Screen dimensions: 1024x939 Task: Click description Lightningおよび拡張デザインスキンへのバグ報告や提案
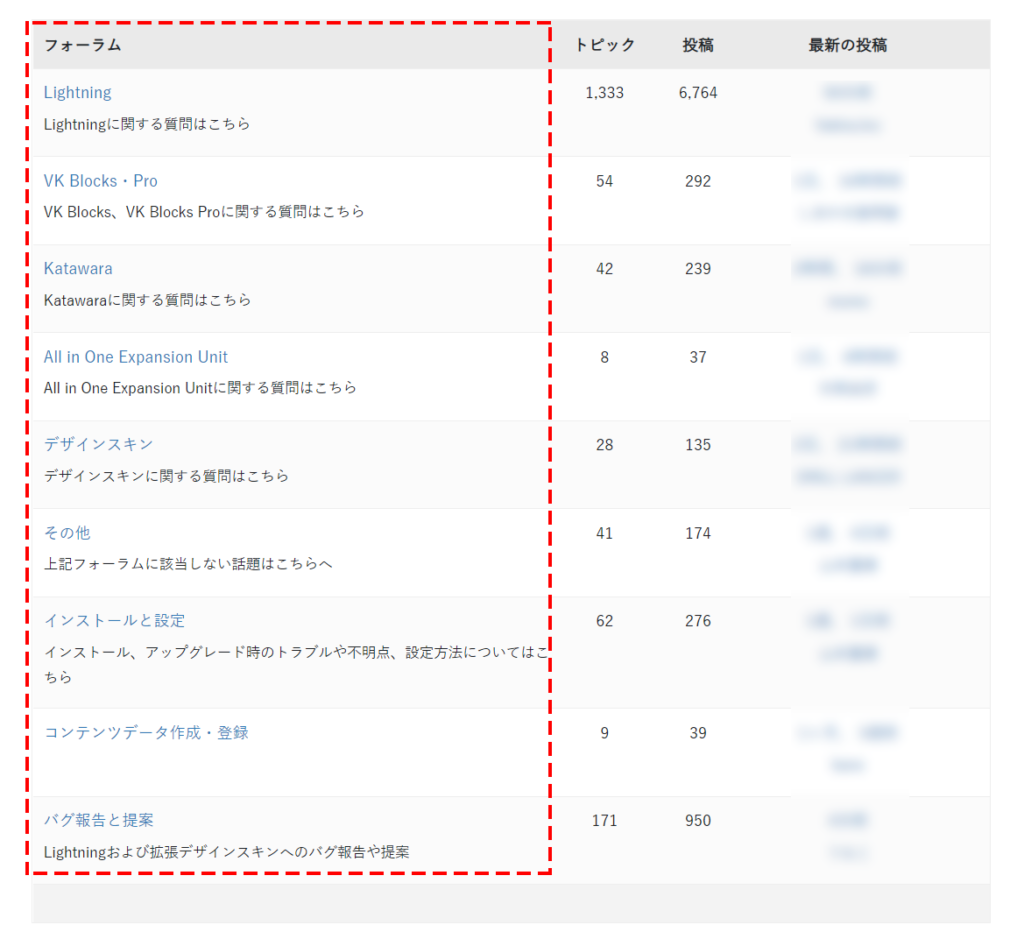click(x=227, y=851)
